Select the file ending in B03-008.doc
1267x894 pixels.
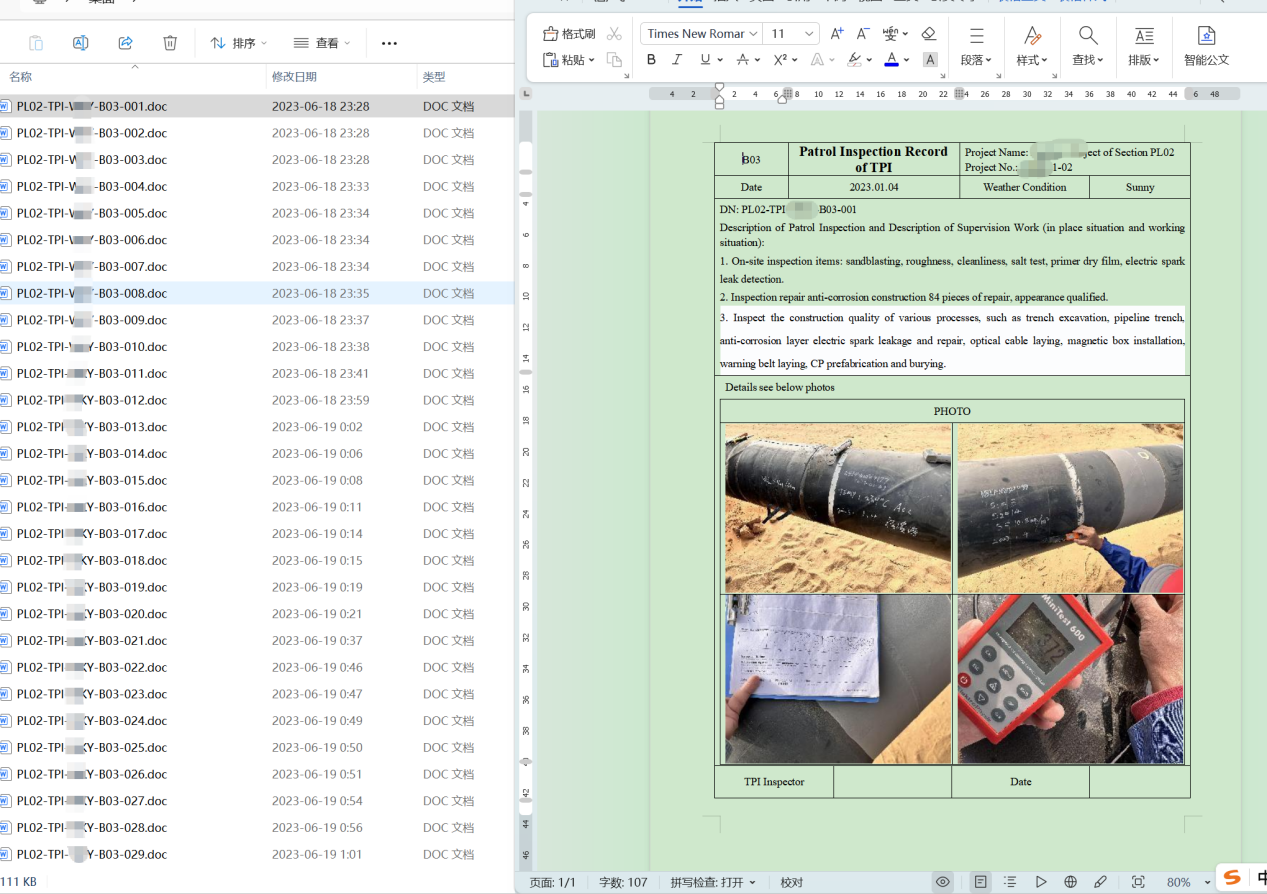257,293
